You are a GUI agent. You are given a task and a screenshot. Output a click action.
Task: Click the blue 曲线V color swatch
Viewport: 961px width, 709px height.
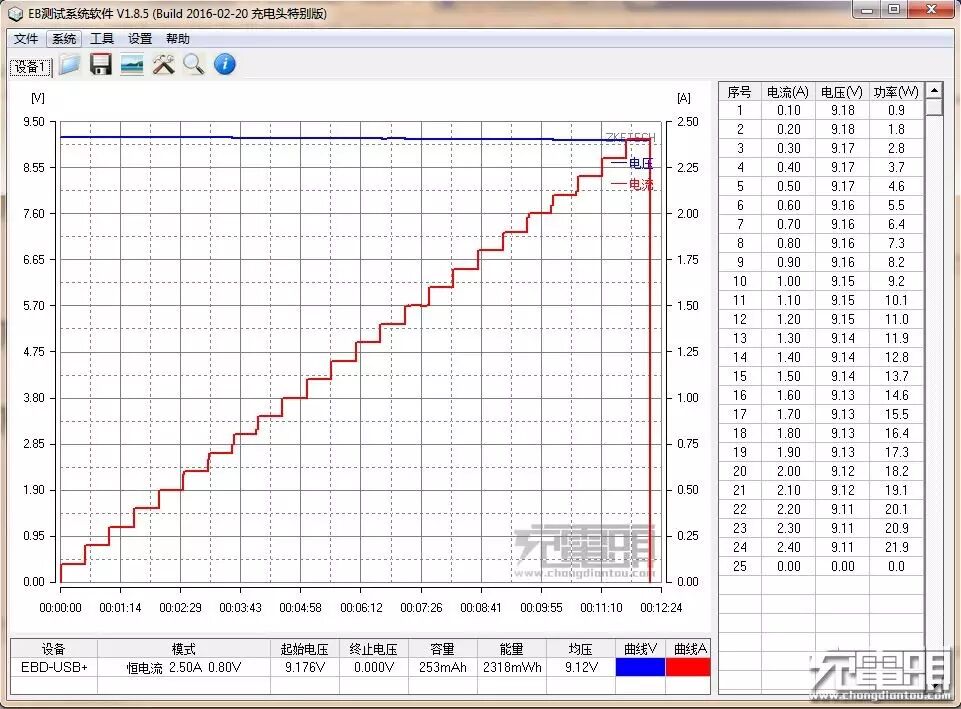pos(640,667)
